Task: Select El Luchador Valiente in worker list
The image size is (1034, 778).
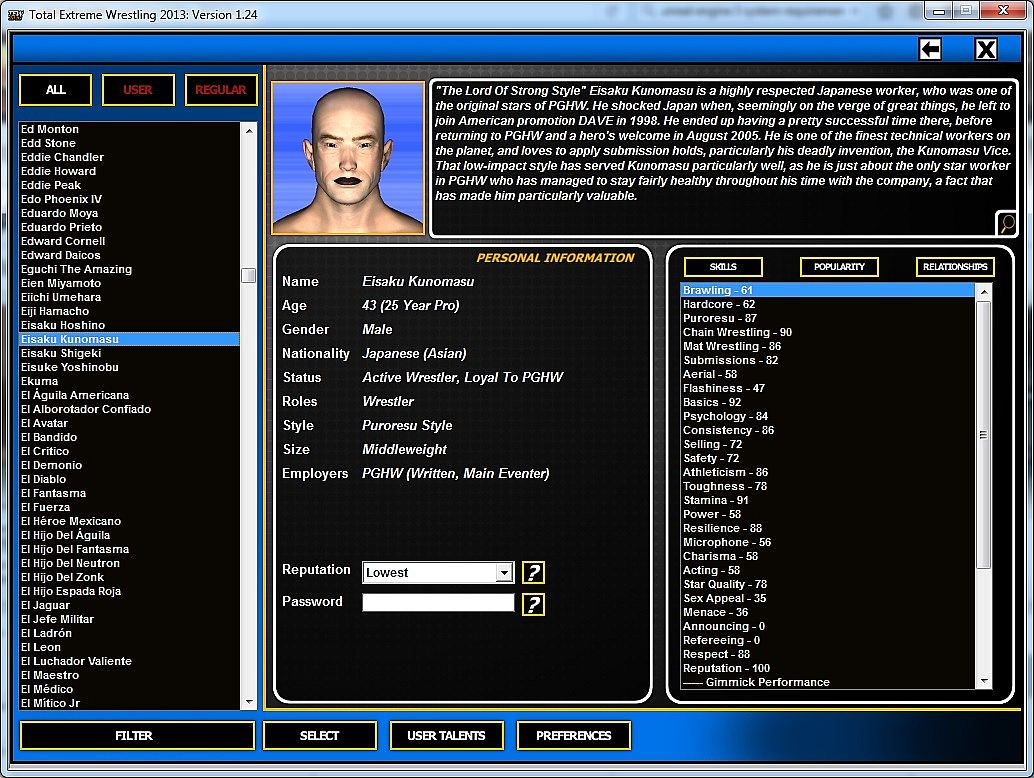Action: tap(129, 661)
